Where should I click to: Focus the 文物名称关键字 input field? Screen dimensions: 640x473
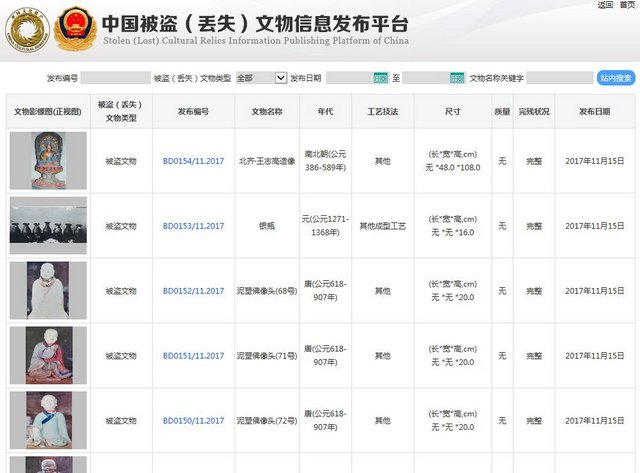pyautogui.click(x=560, y=78)
